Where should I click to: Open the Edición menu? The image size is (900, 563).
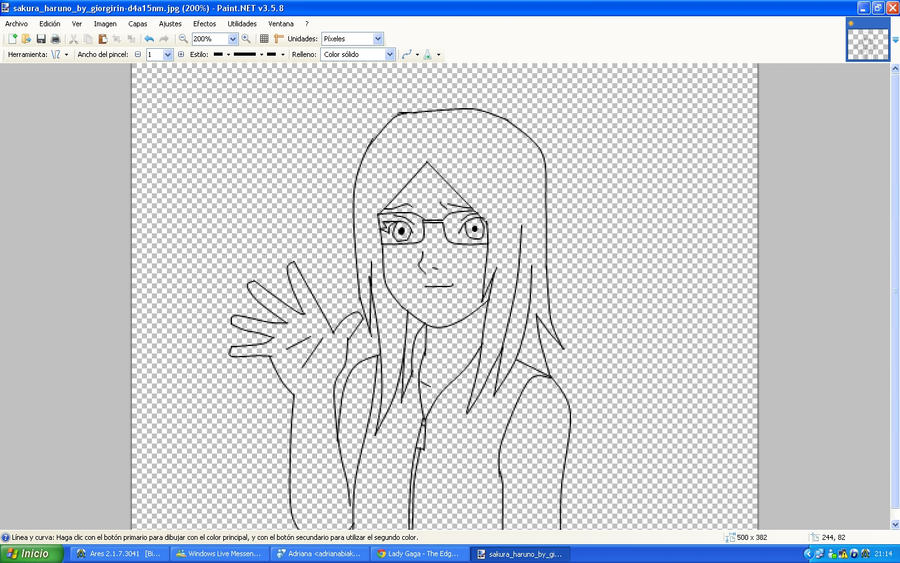pos(50,24)
